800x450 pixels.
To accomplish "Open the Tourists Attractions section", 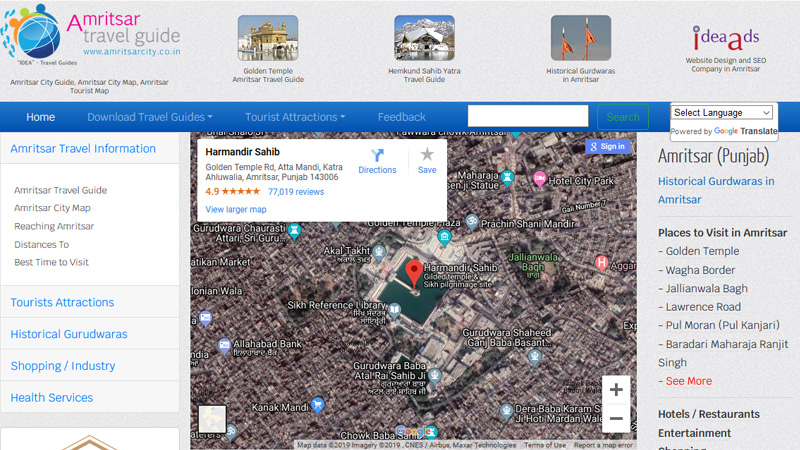I will coord(62,302).
